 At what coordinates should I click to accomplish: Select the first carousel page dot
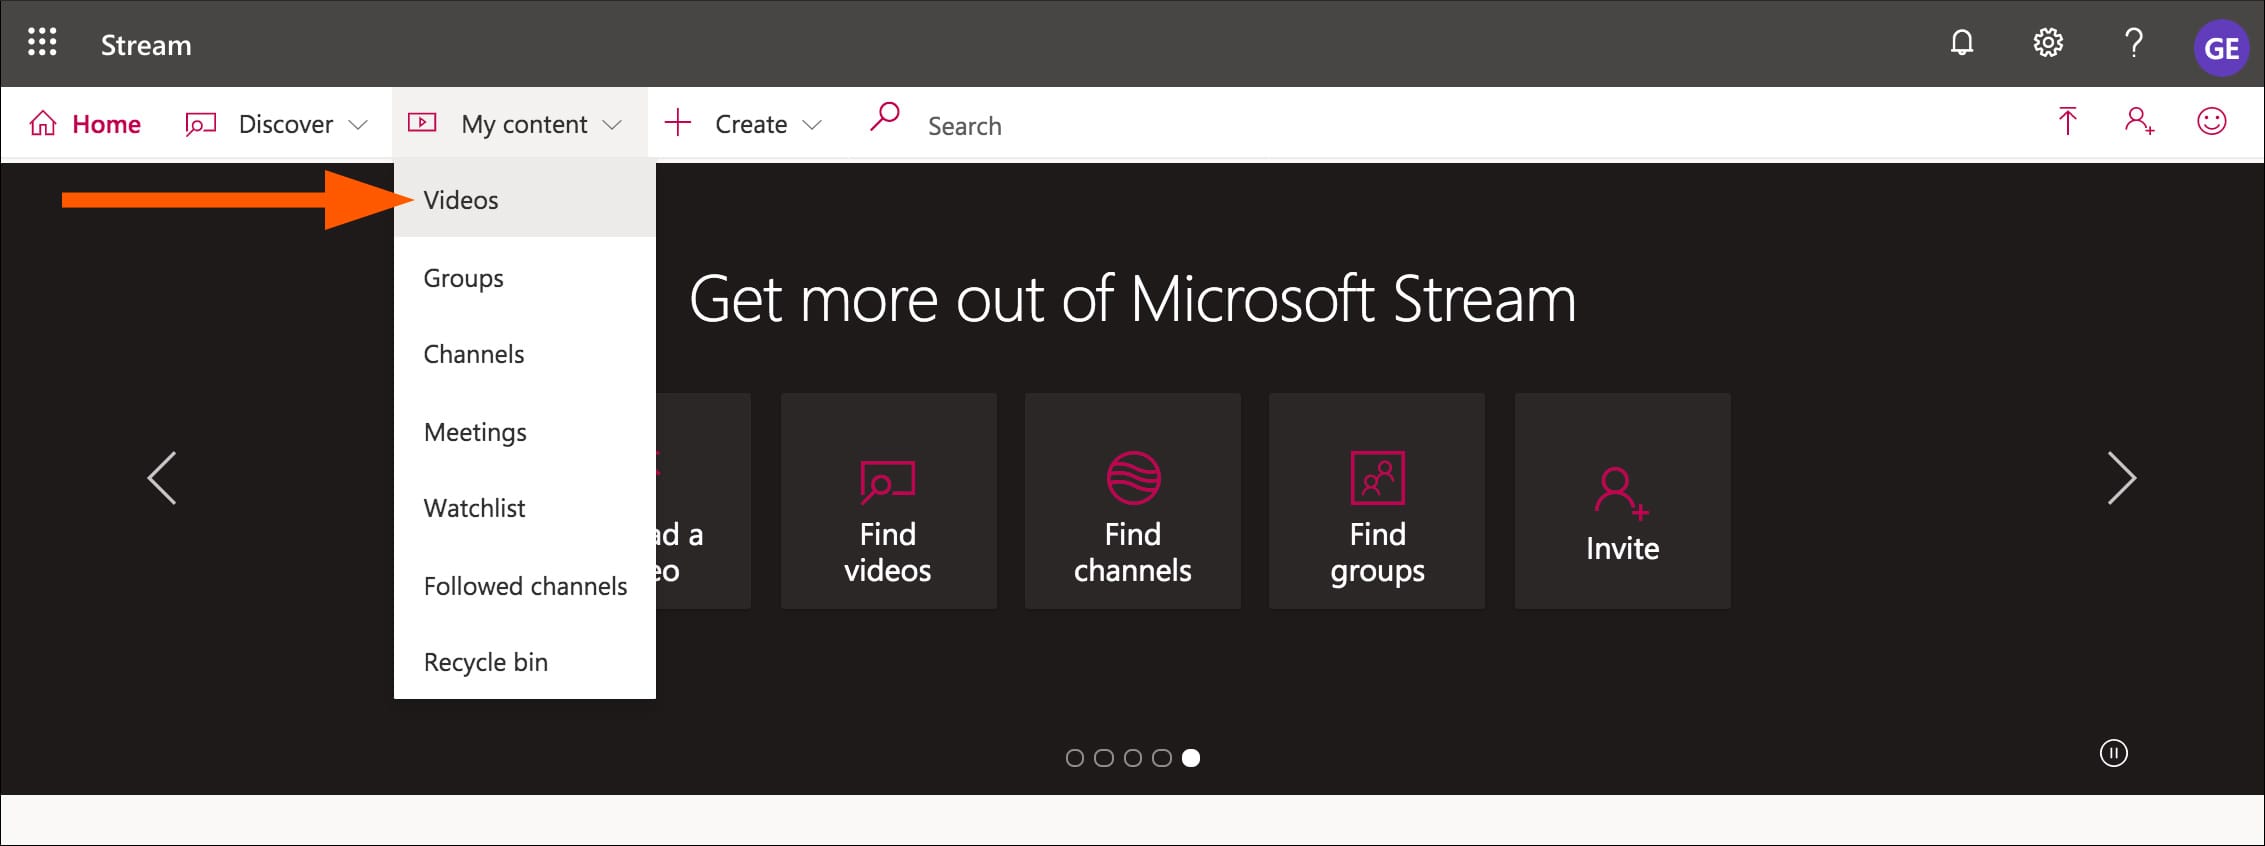point(1075,758)
